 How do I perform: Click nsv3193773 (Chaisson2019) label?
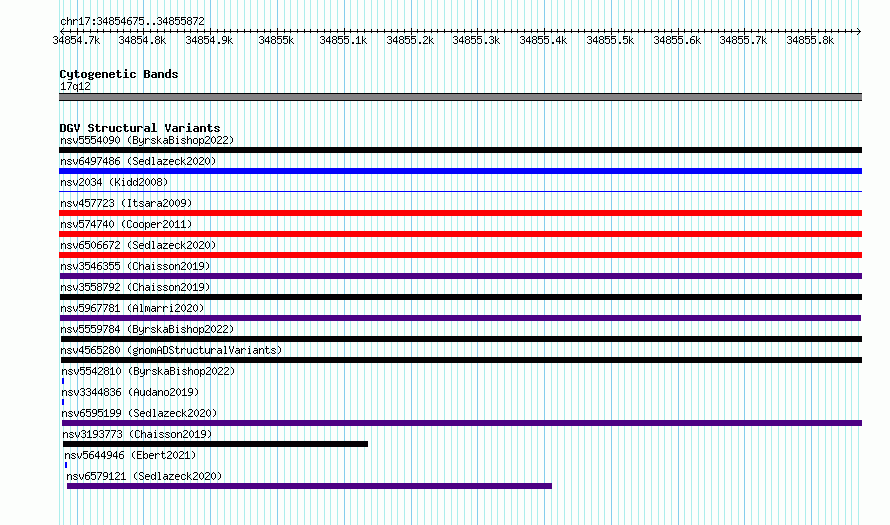(137, 434)
